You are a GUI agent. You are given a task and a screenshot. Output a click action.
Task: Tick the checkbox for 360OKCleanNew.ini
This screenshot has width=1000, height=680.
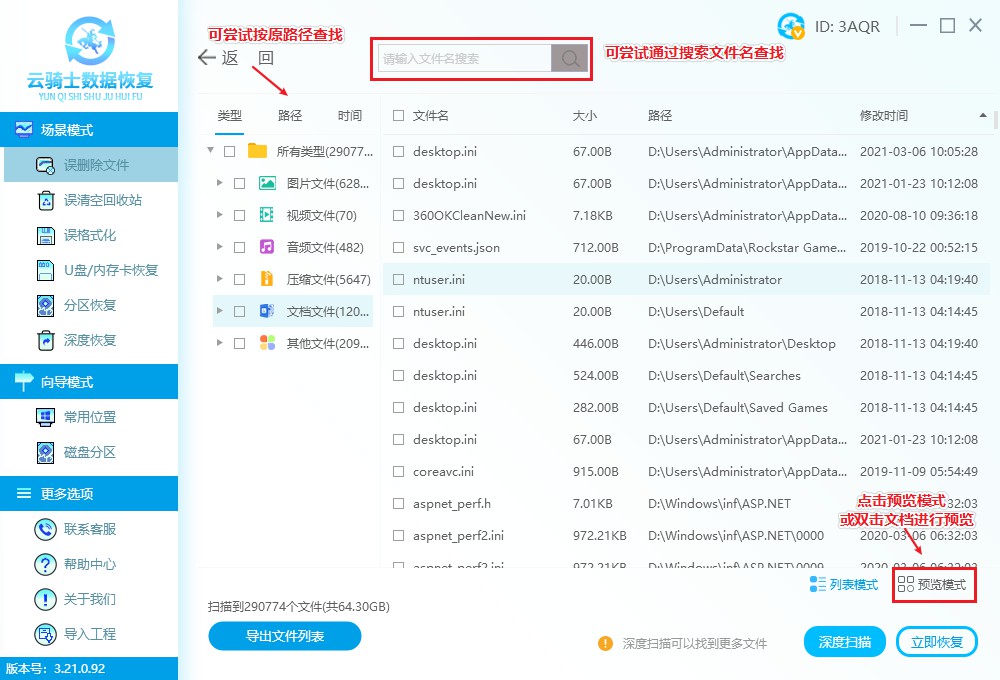399,216
